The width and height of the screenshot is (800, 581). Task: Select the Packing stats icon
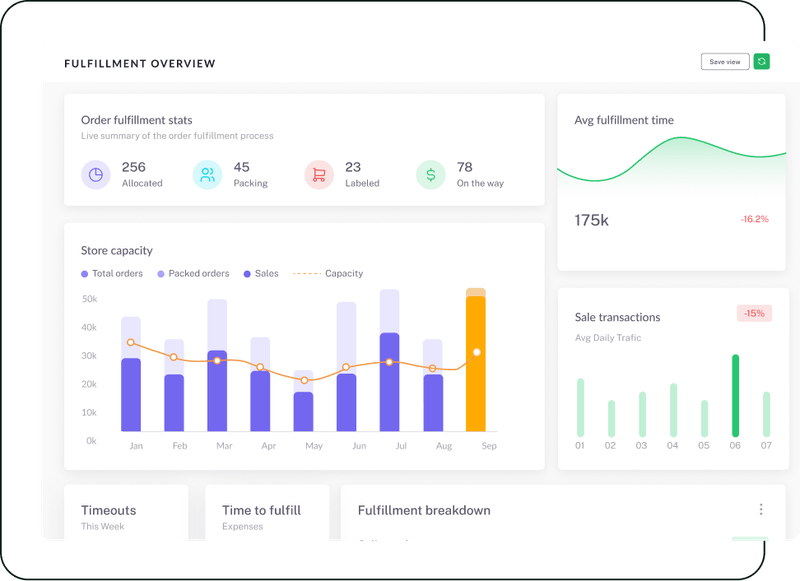pyautogui.click(x=208, y=174)
